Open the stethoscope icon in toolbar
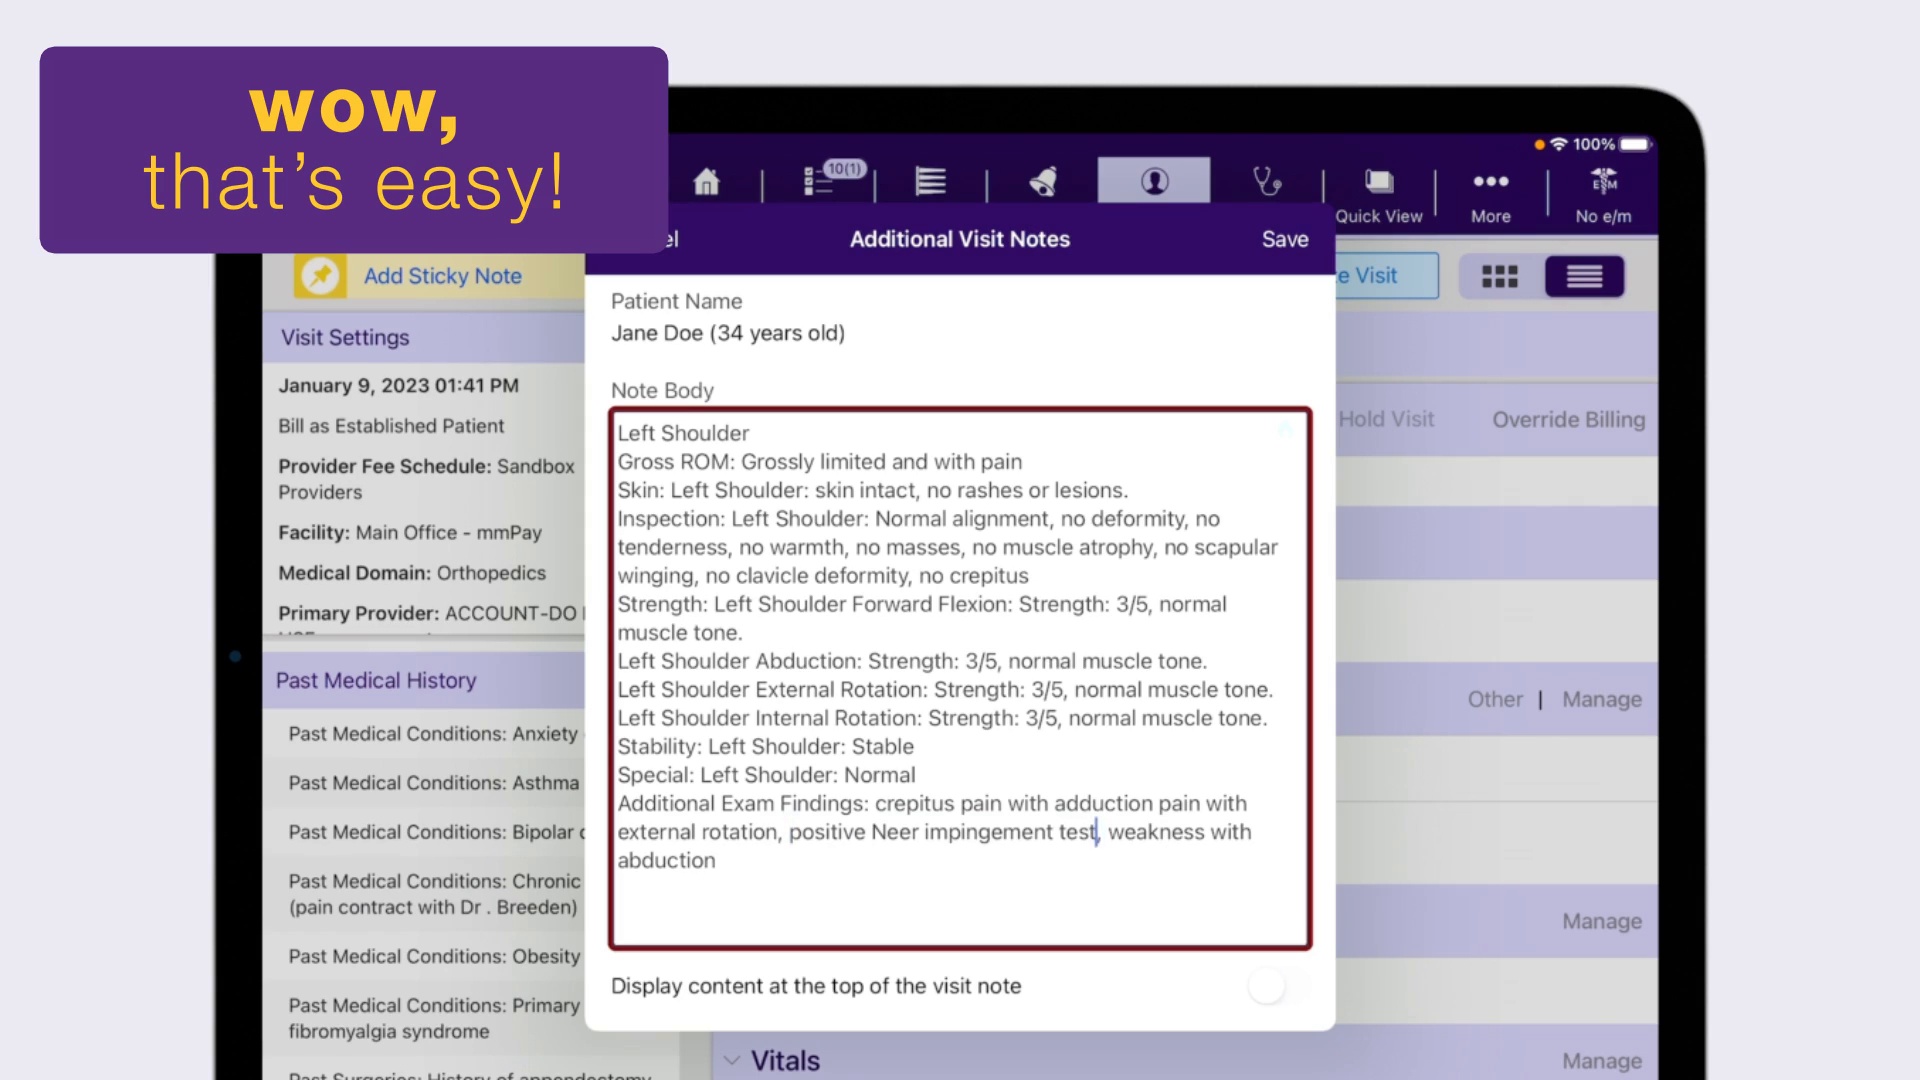The height and width of the screenshot is (1080, 1920). pos(1267,181)
